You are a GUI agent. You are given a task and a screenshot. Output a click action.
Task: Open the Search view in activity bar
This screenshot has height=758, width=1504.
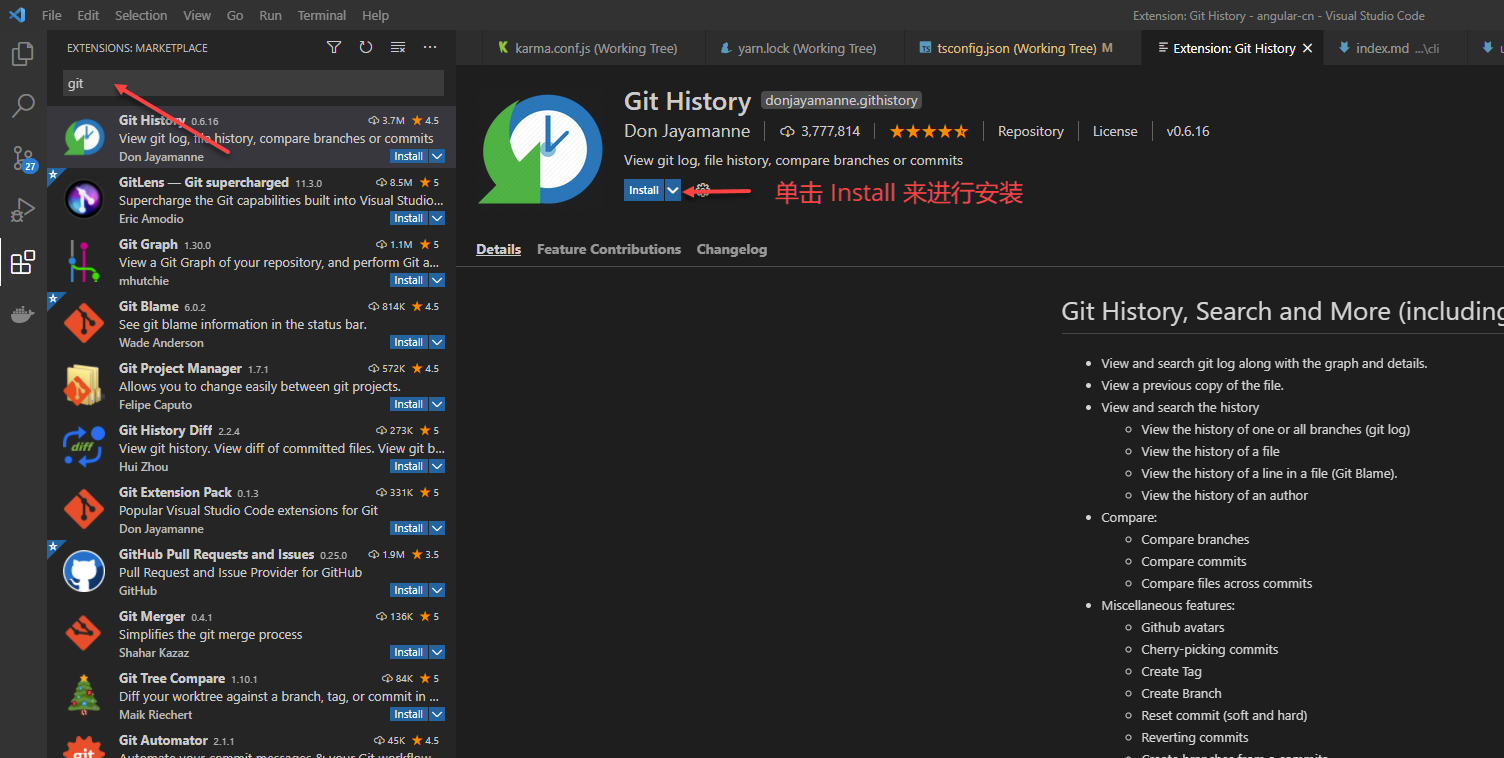22,105
